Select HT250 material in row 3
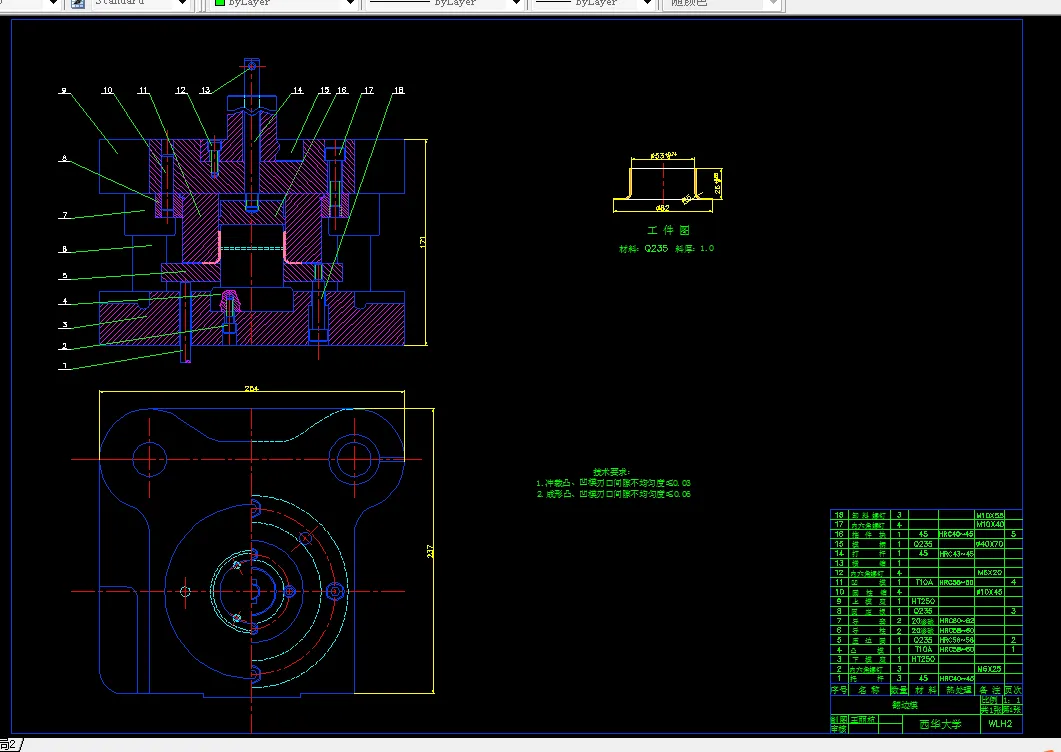 923,659
